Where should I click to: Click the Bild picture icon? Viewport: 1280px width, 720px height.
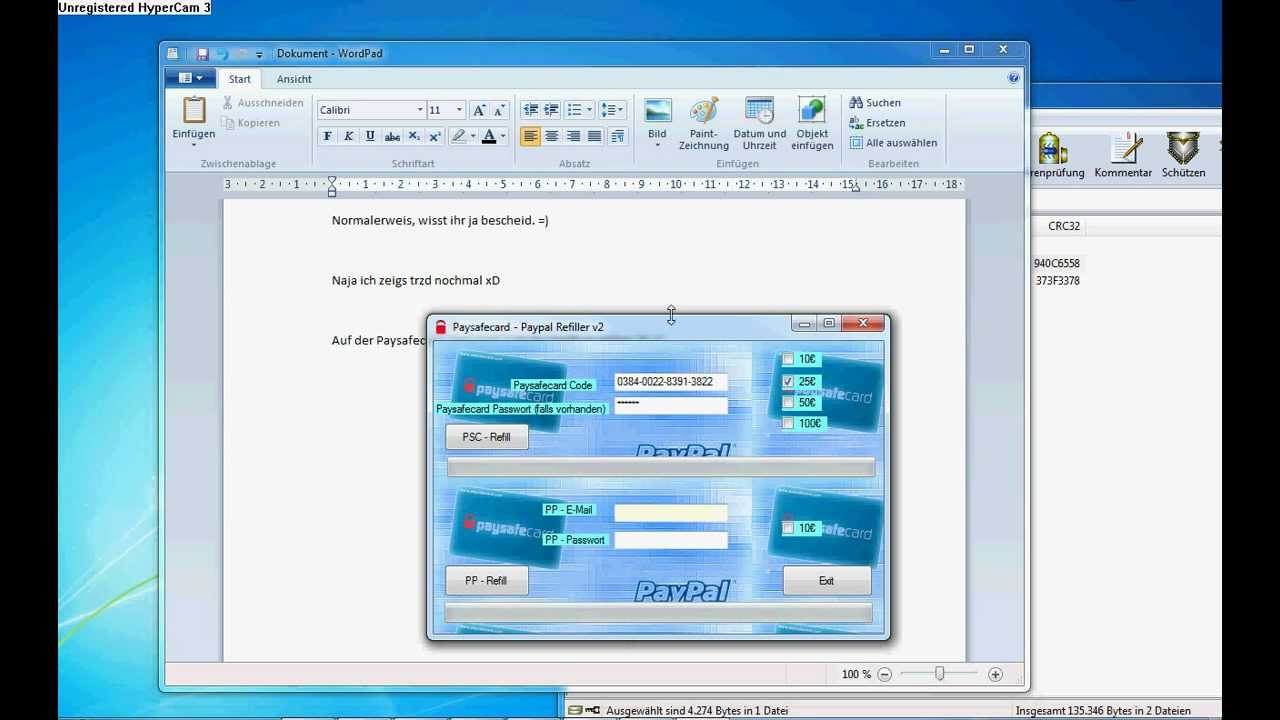[x=657, y=111]
